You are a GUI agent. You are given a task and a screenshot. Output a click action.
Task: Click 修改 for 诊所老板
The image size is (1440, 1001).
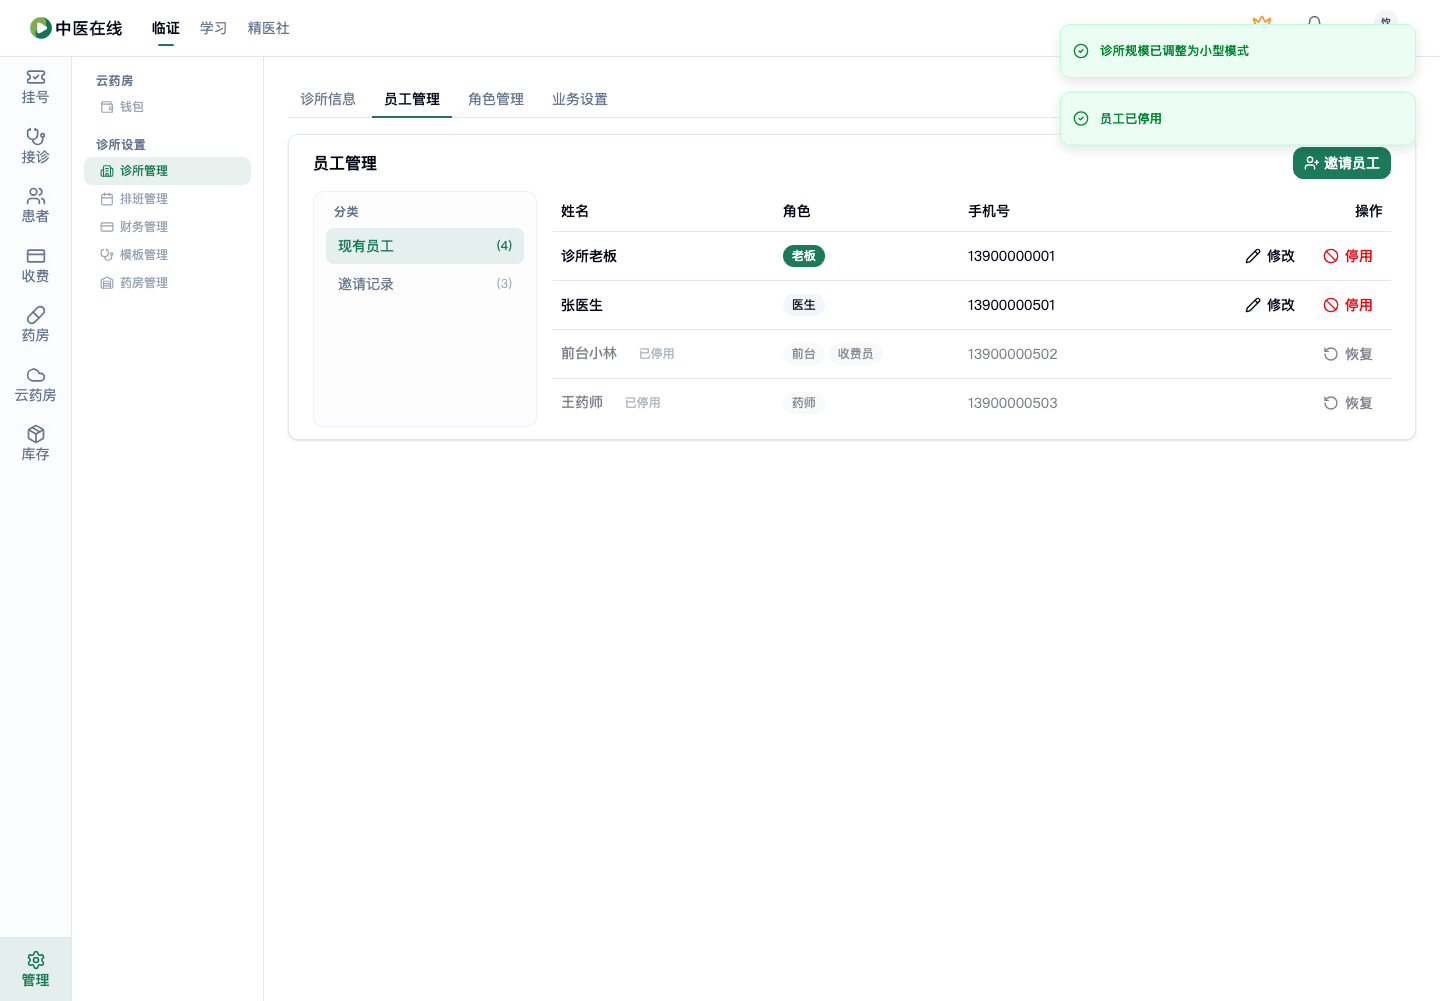pos(1270,256)
